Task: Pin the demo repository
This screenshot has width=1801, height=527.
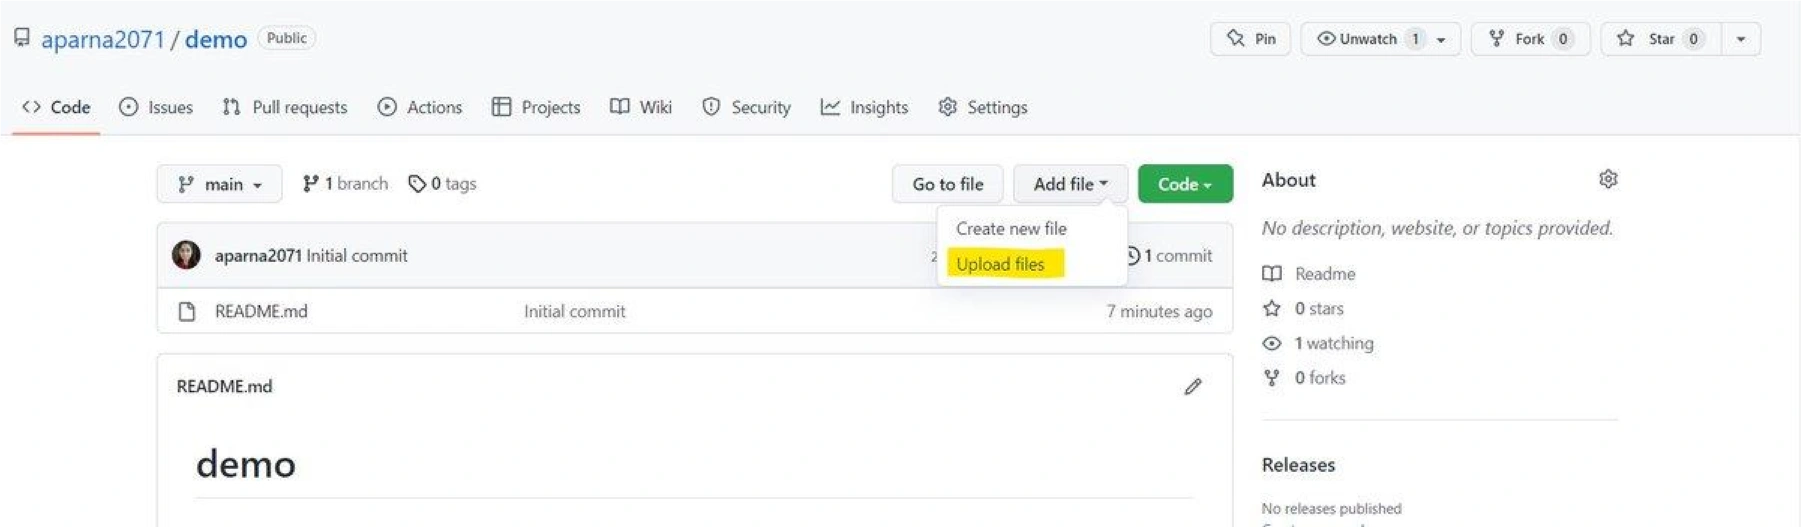Action: pos(1250,39)
